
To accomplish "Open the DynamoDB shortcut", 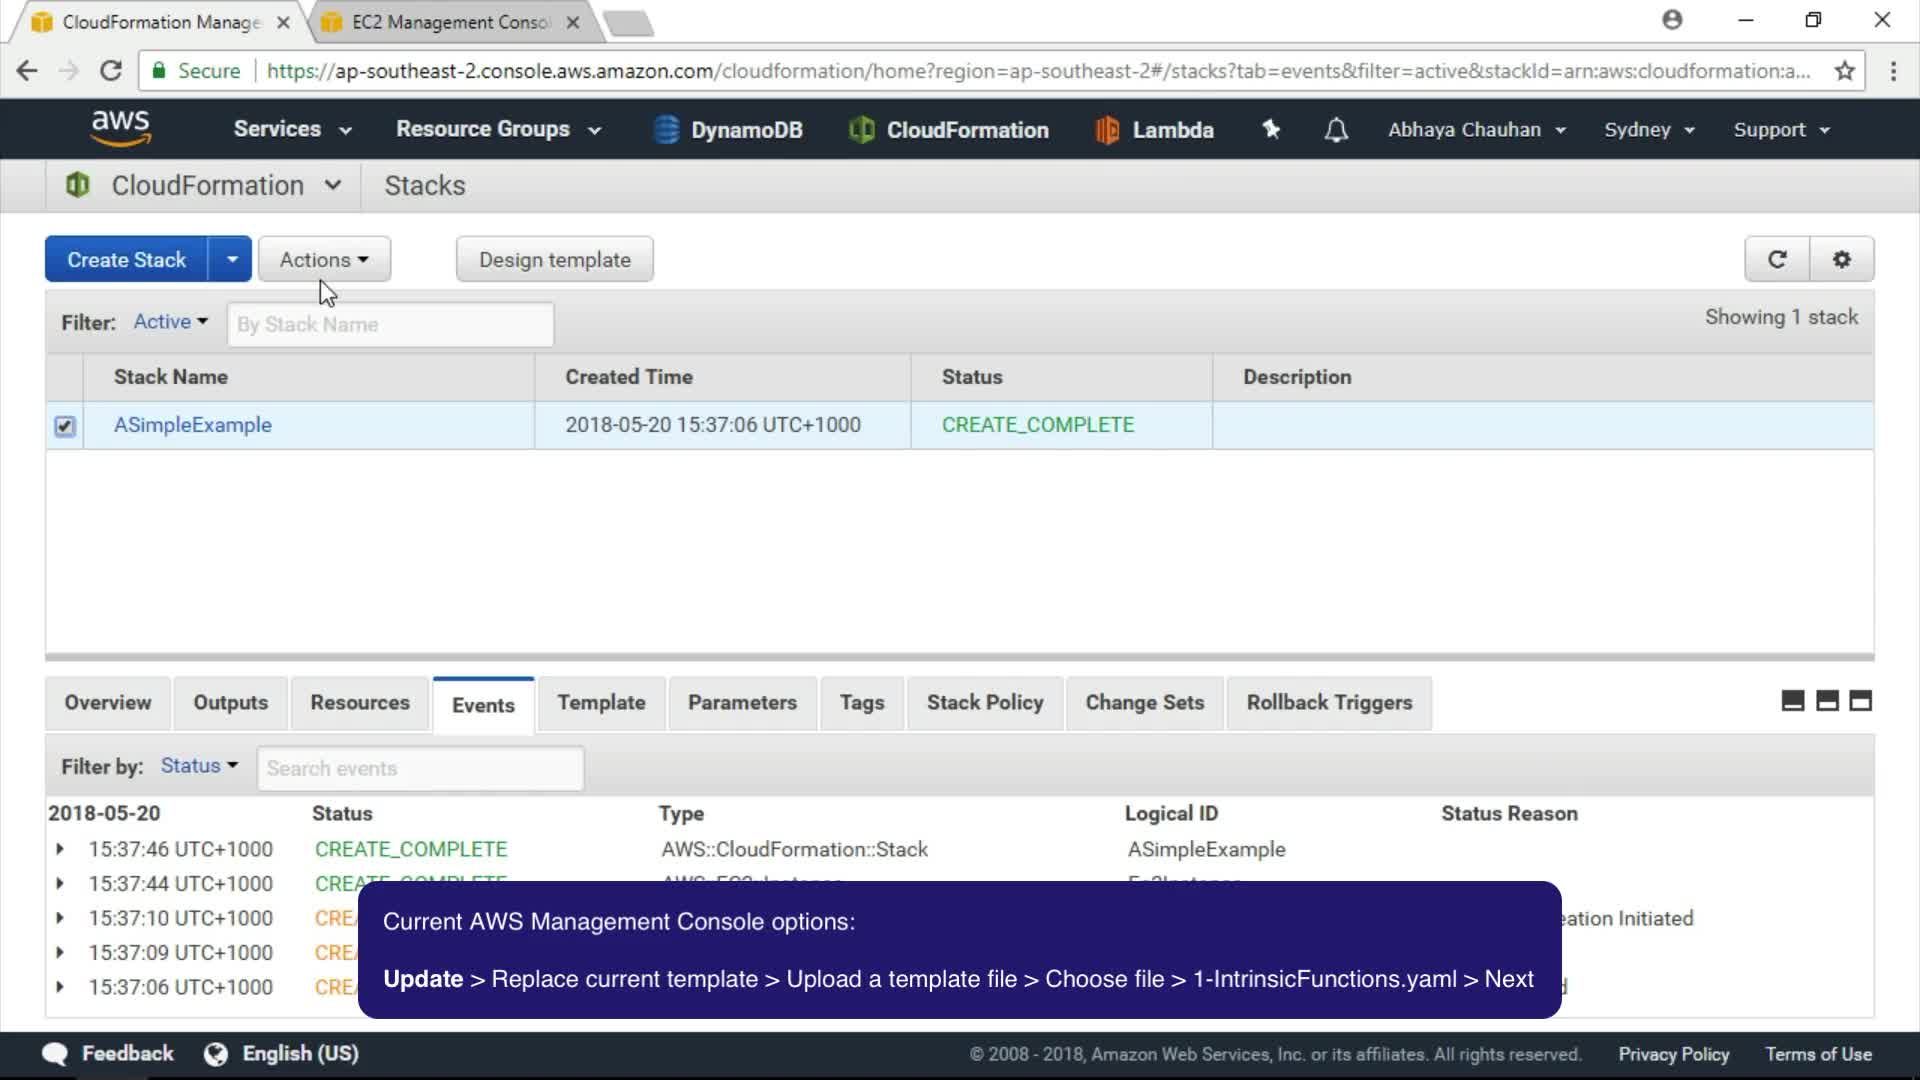I will [x=728, y=130].
